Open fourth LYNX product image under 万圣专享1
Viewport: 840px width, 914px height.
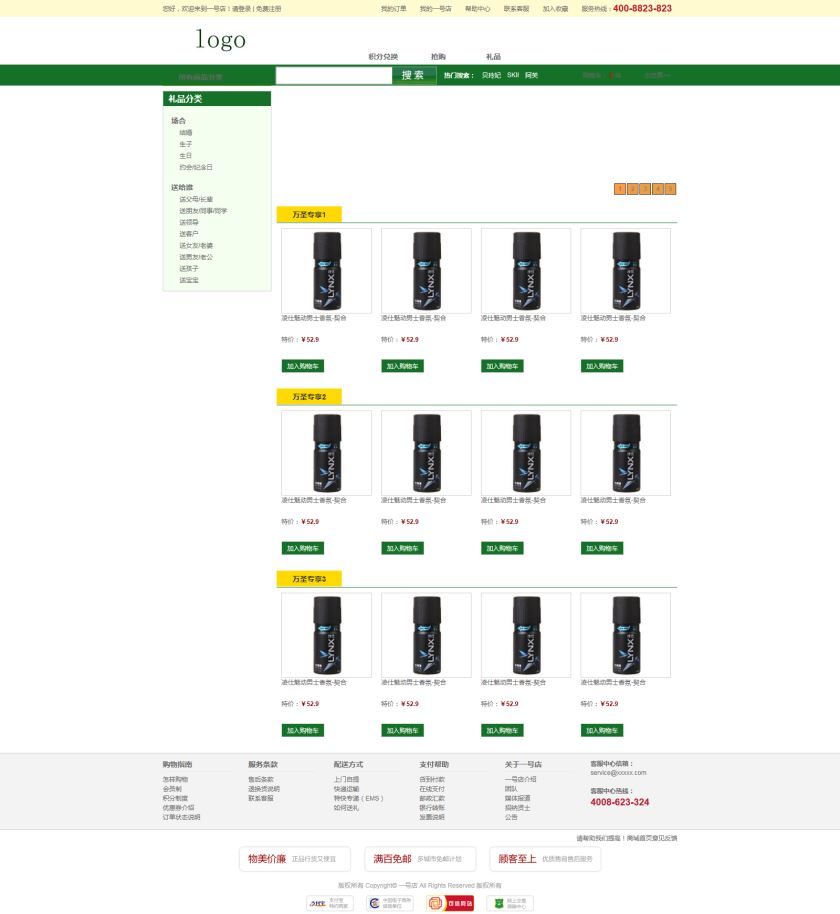point(625,271)
